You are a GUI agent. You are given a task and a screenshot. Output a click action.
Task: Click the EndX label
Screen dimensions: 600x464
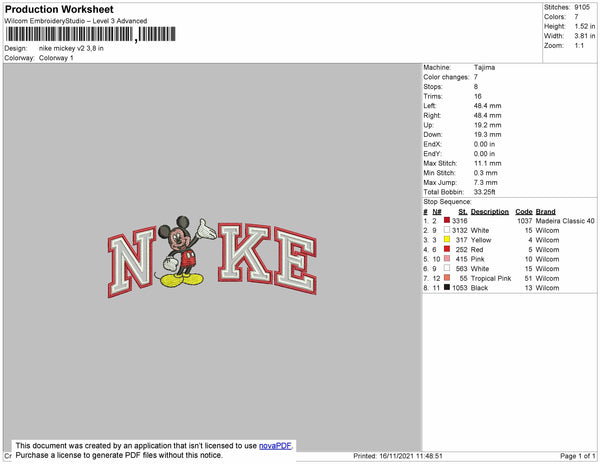click(432, 144)
